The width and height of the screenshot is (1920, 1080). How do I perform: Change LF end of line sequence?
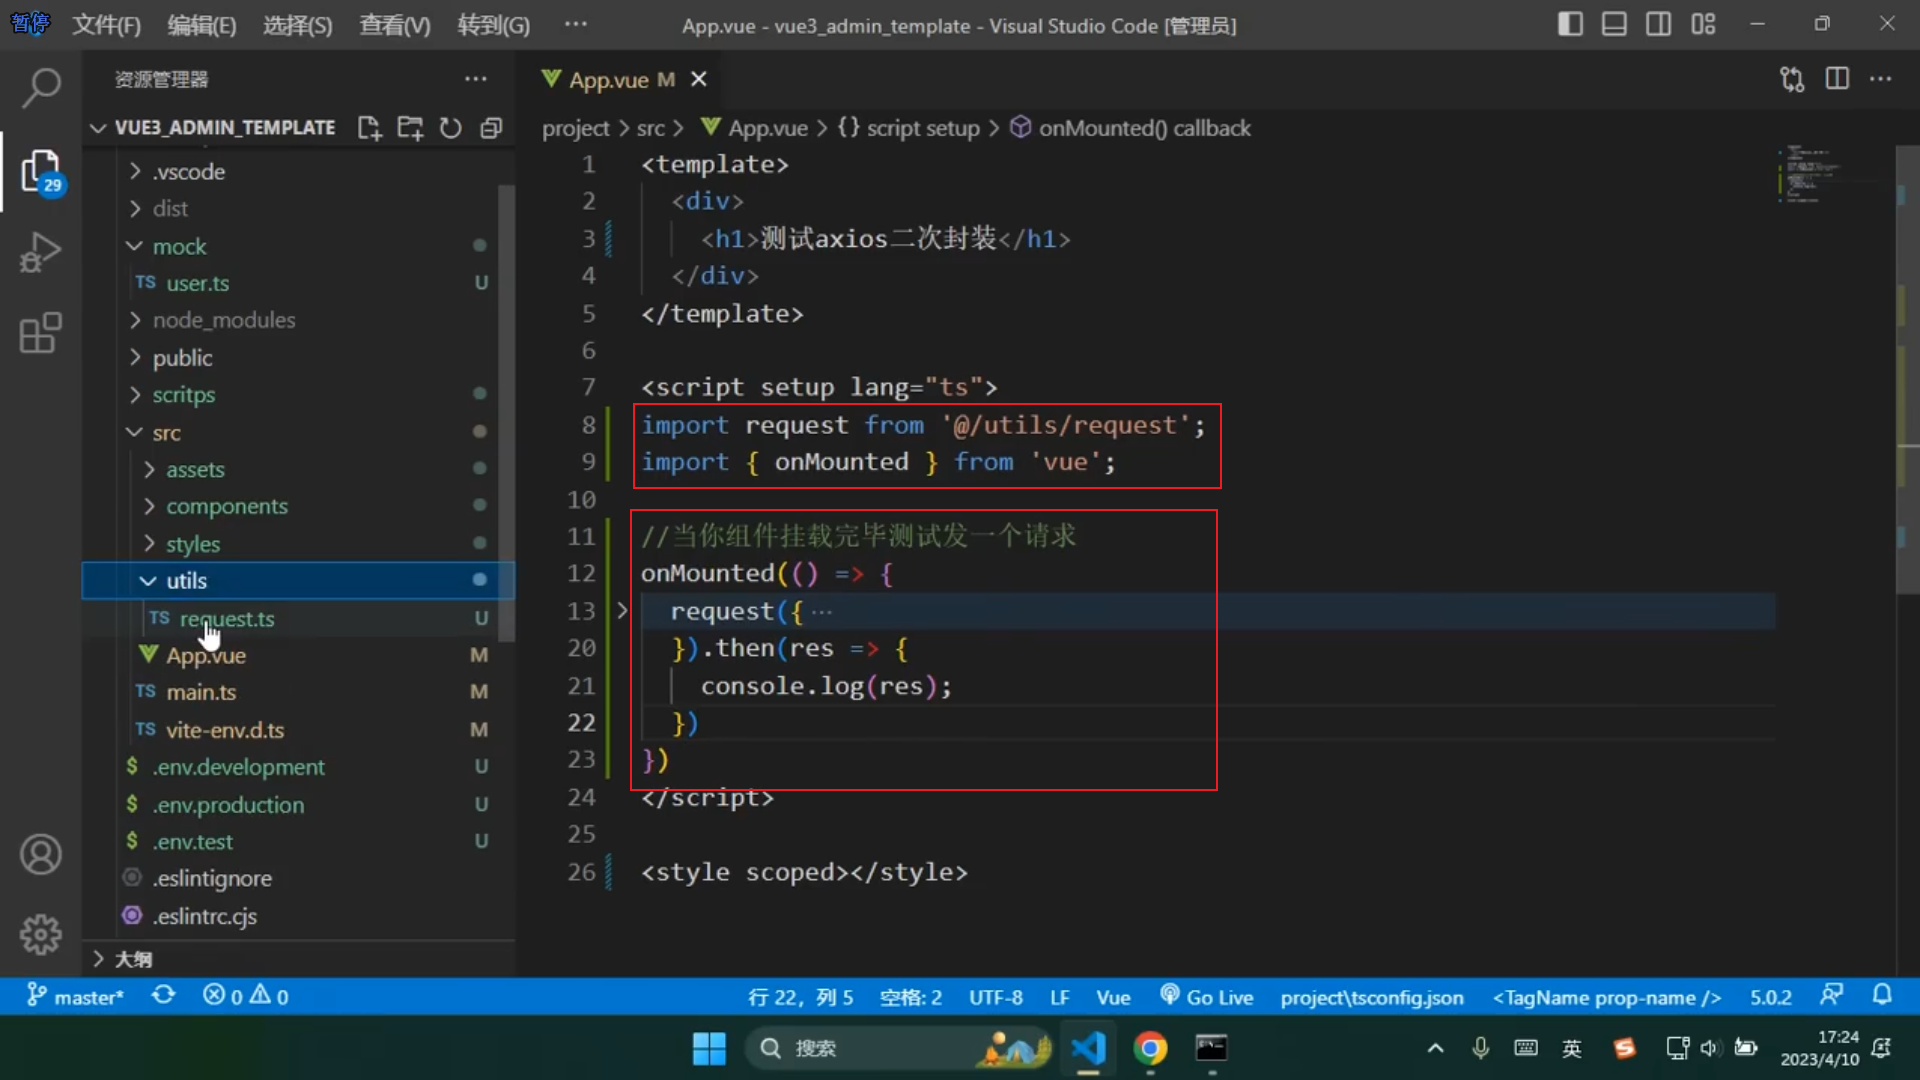tap(1060, 997)
